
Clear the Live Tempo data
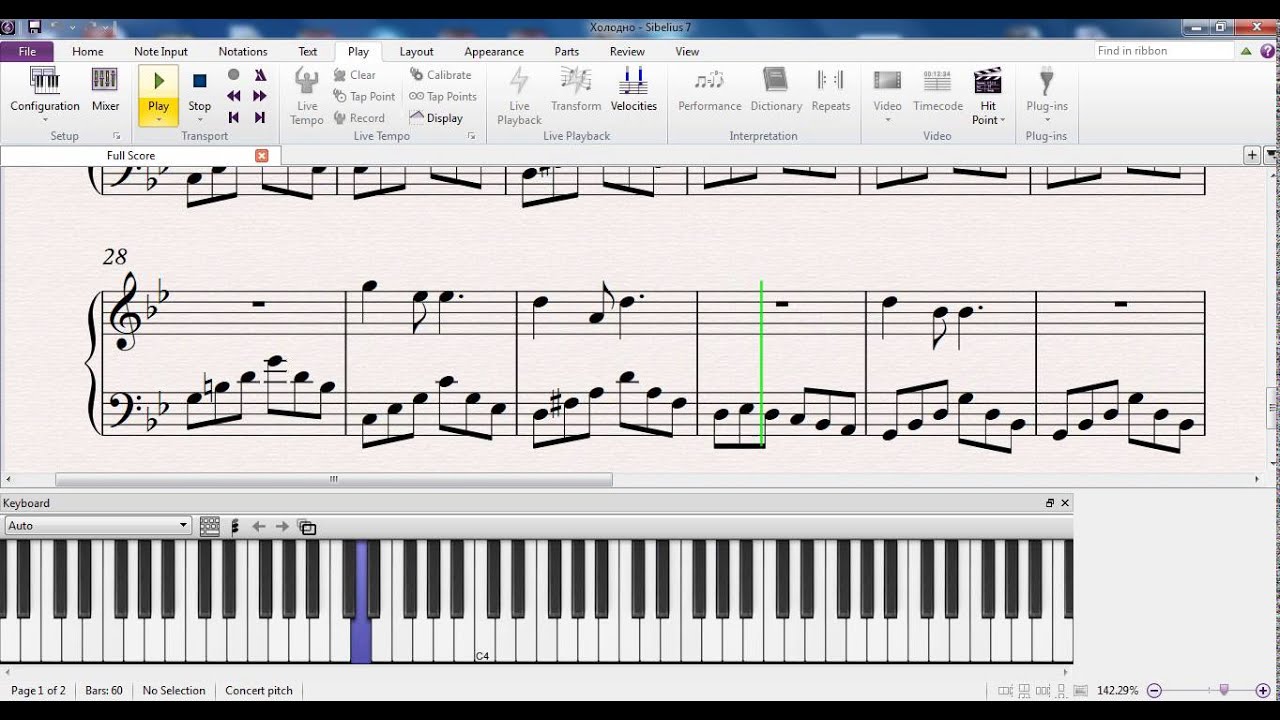pos(354,75)
